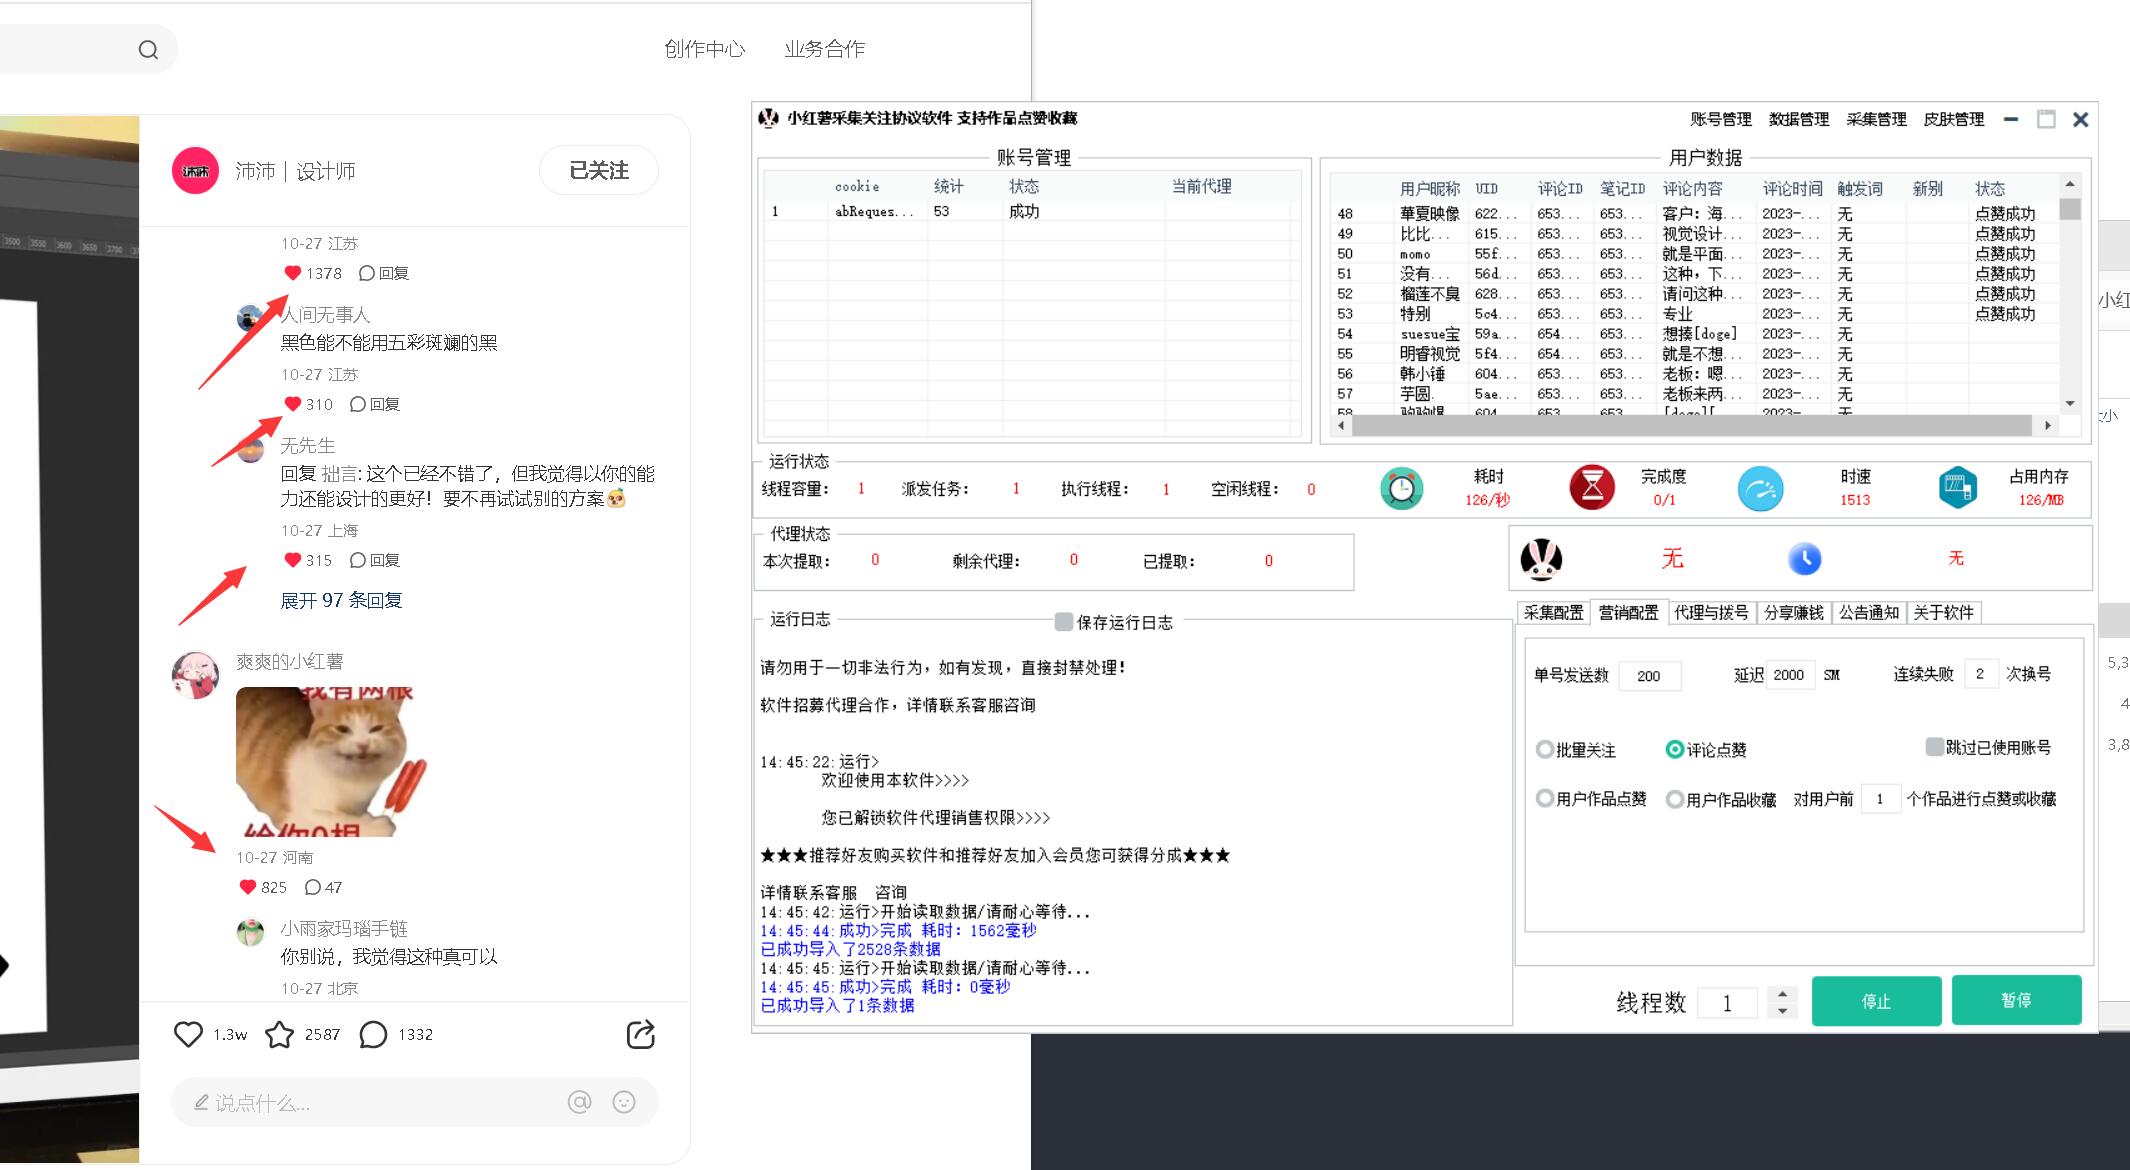Viewport: 2130px width, 1170px height.
Task: Click the comment bubble icon 1332
Action: [x=373, y=1034]
